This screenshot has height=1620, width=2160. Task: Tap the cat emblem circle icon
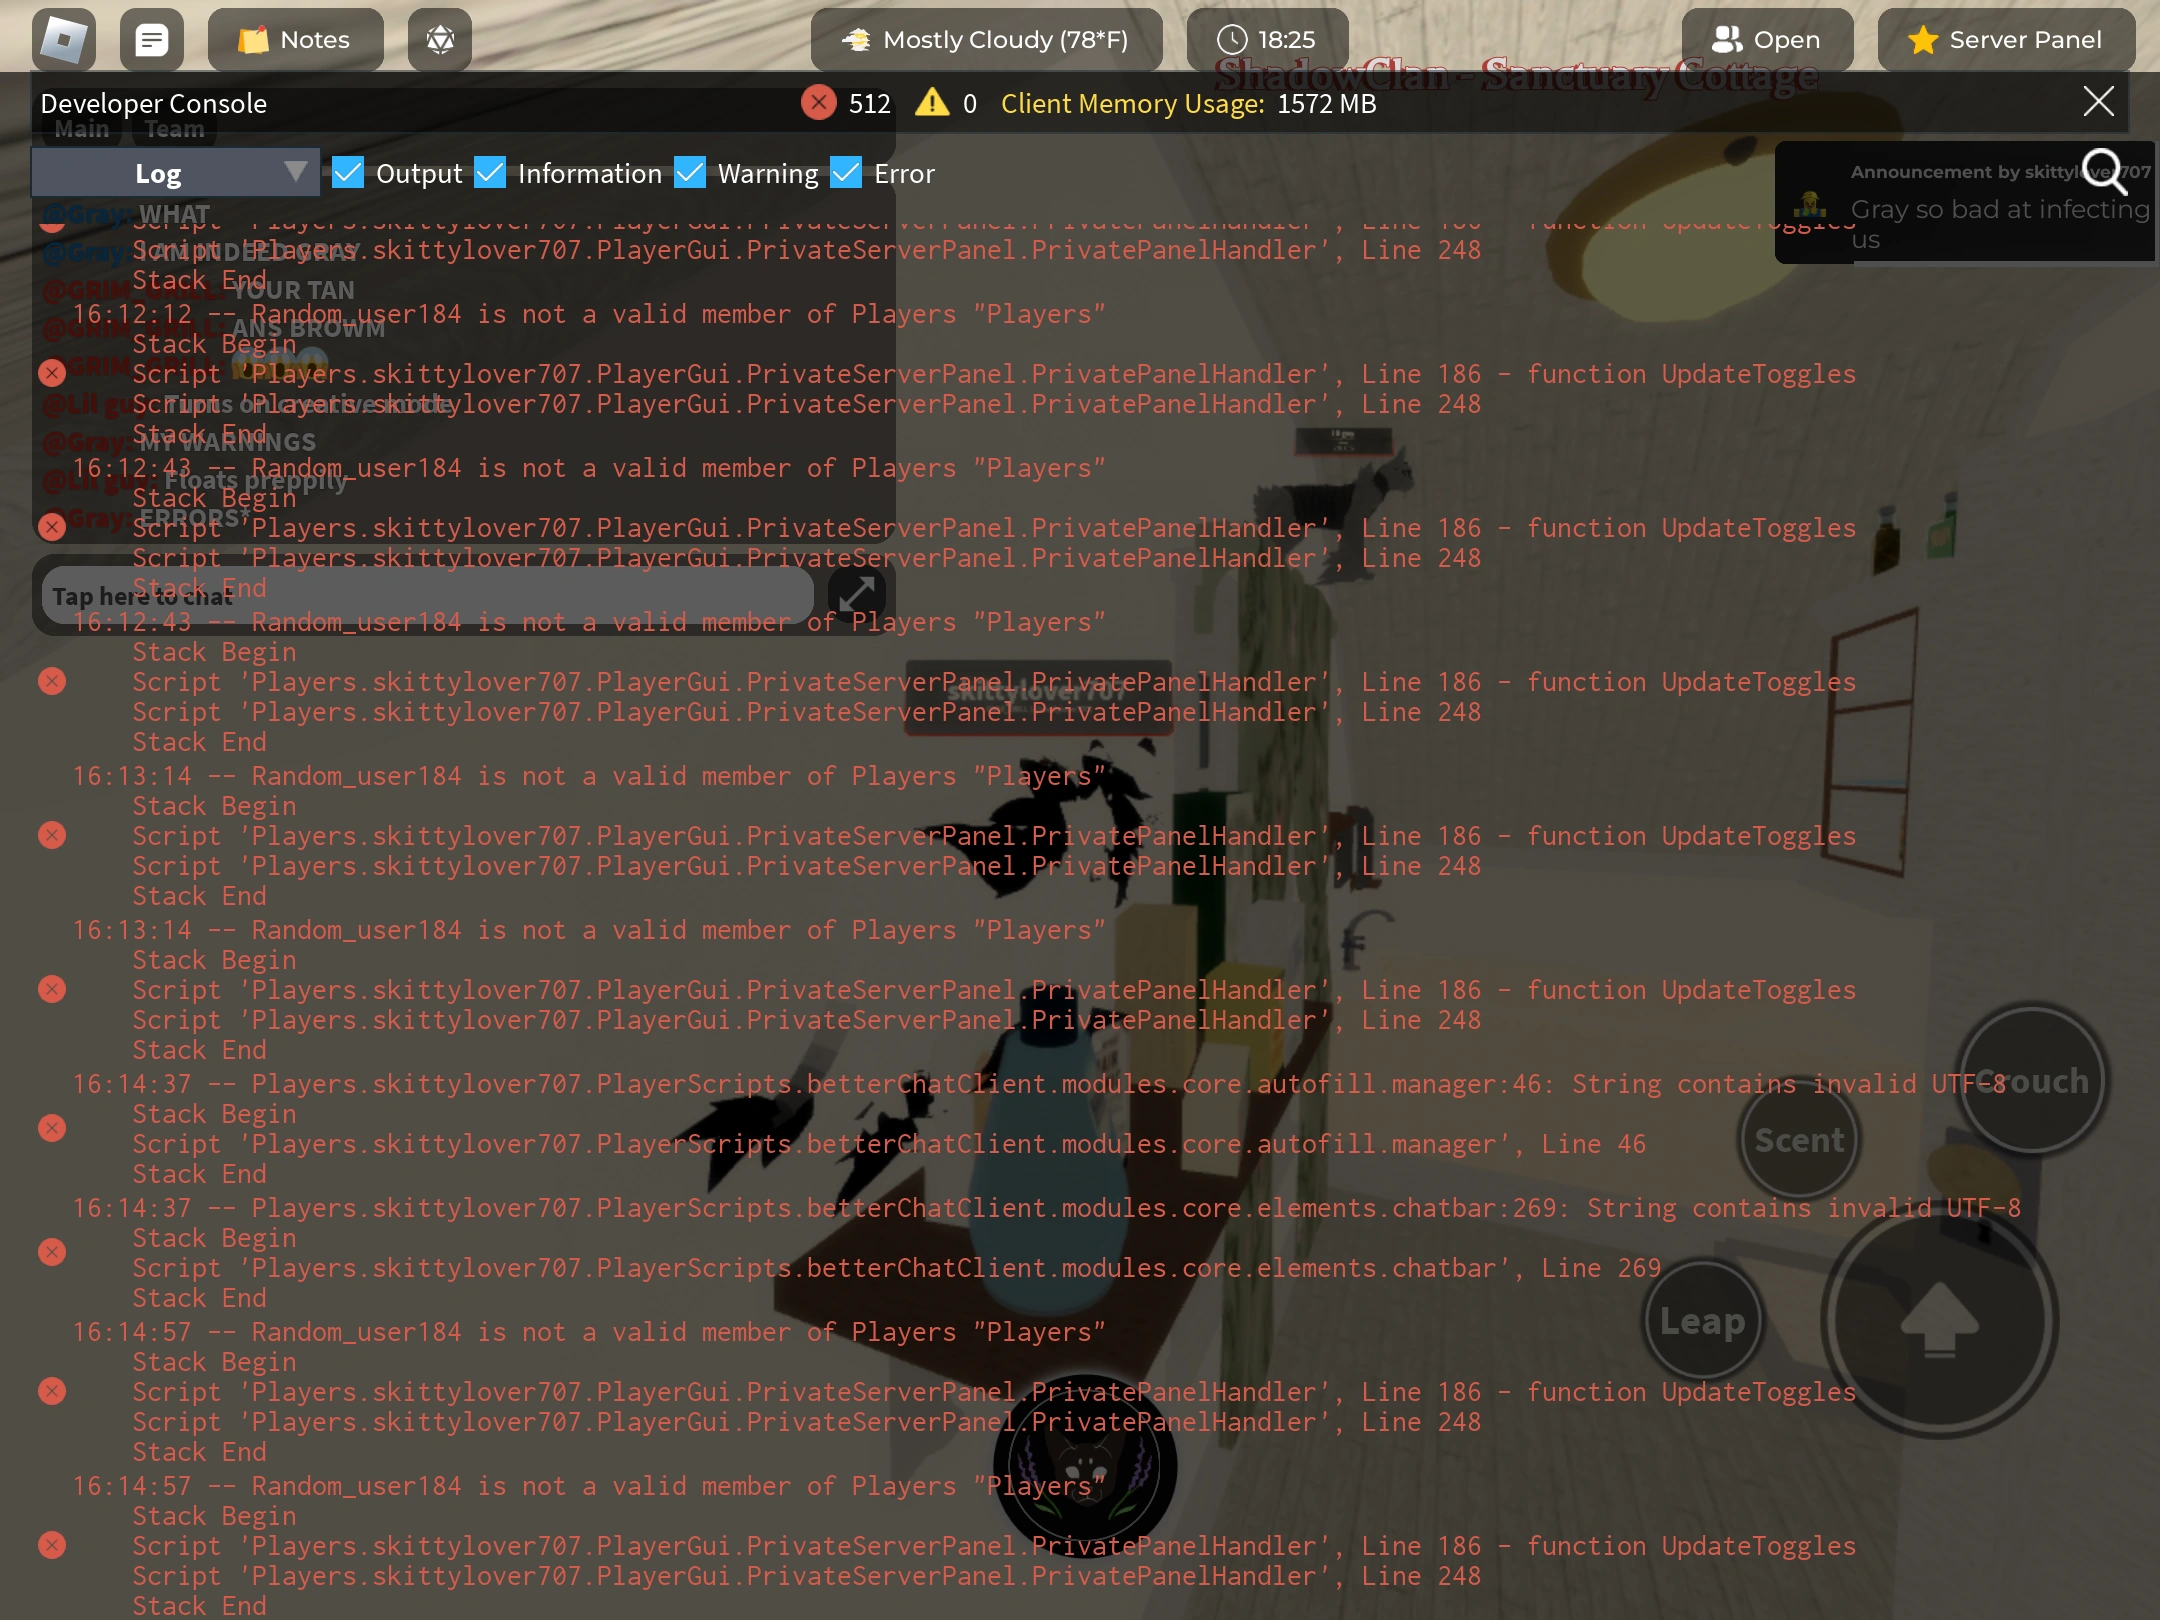1085,1467
